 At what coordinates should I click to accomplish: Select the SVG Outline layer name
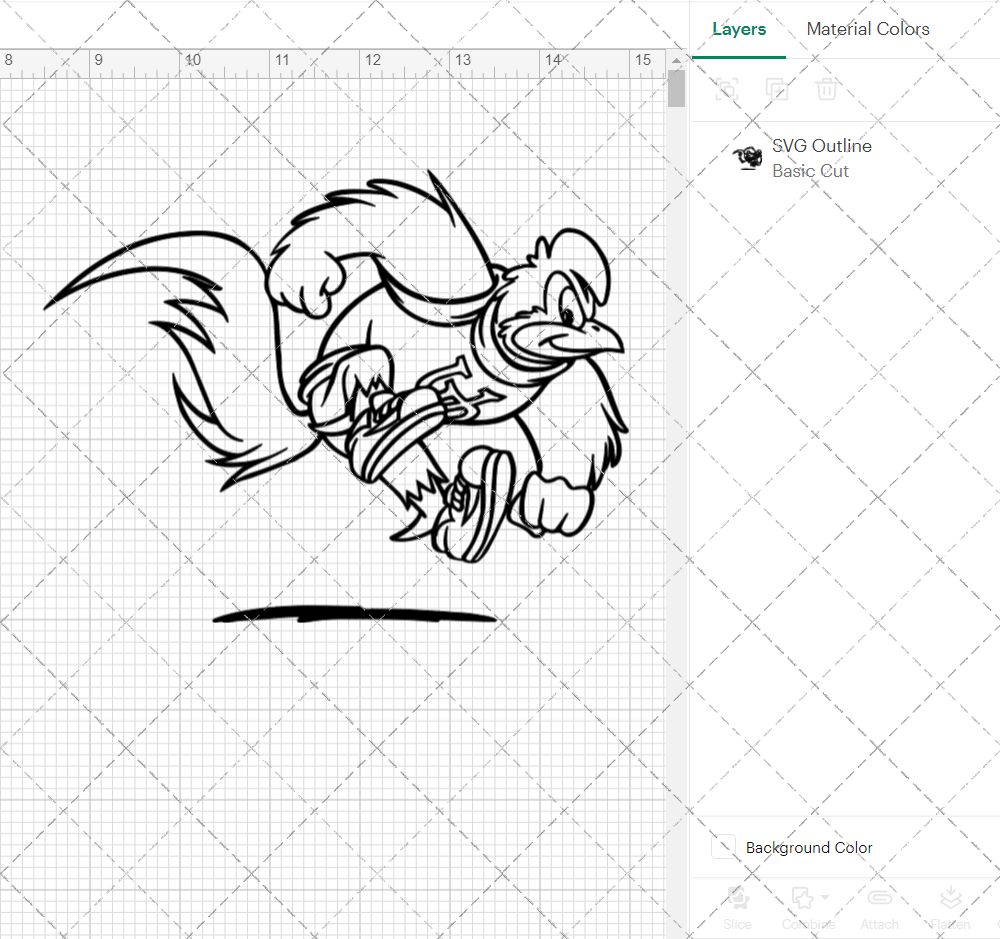click(x=821, y=146)
